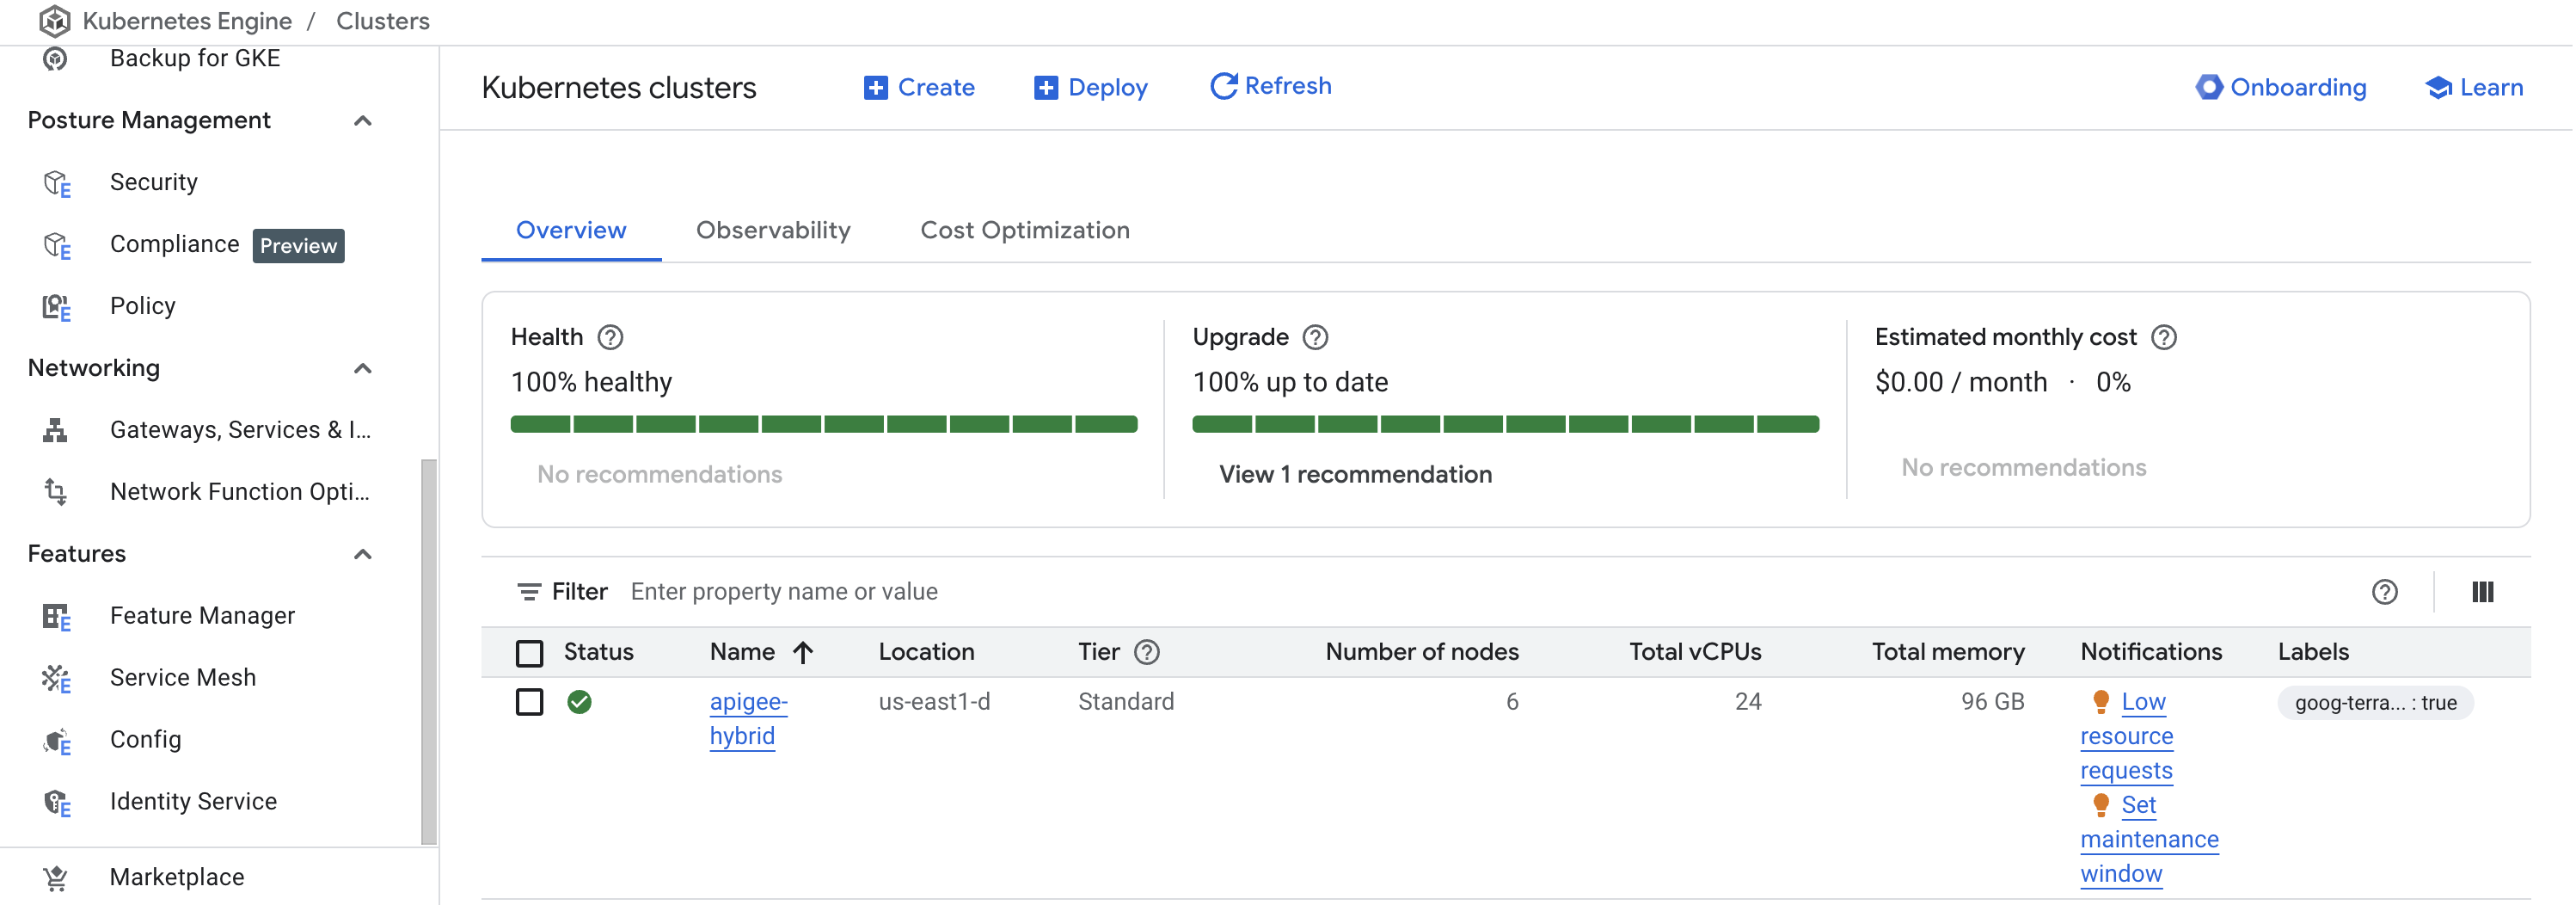Click the Tier column help icon

[1146, 653]
